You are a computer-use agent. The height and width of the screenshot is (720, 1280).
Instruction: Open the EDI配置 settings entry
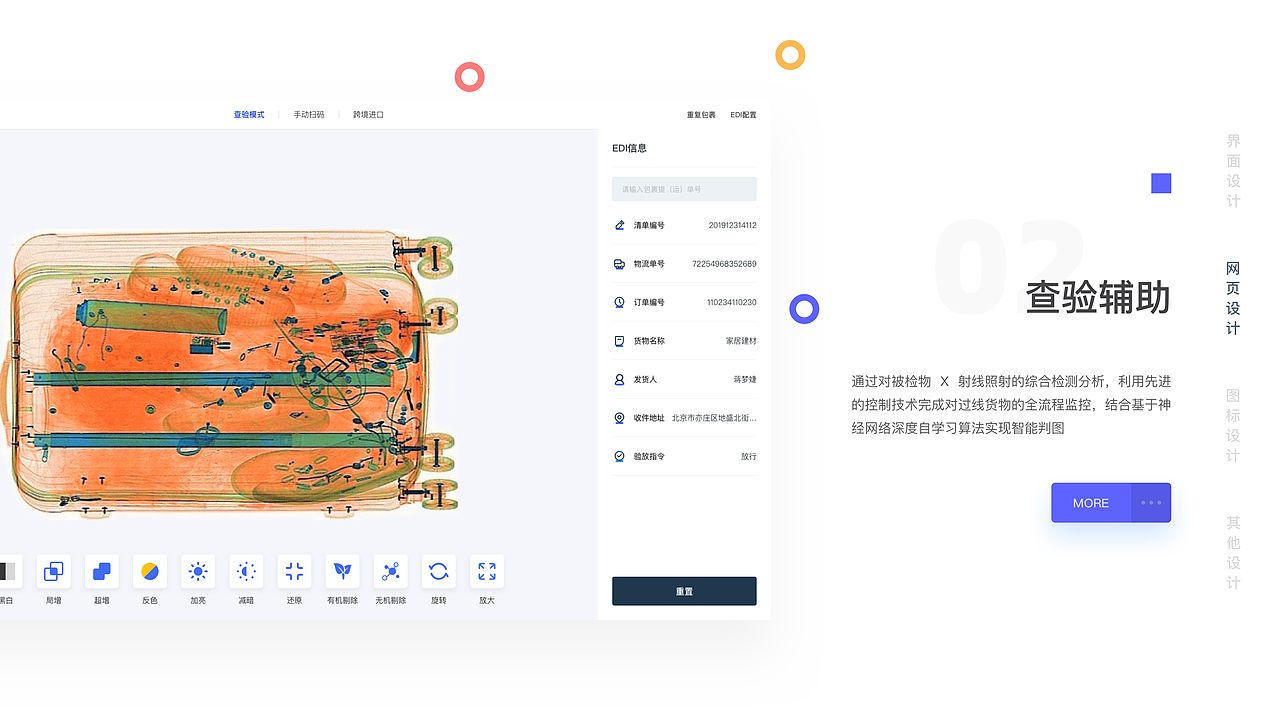743,114
